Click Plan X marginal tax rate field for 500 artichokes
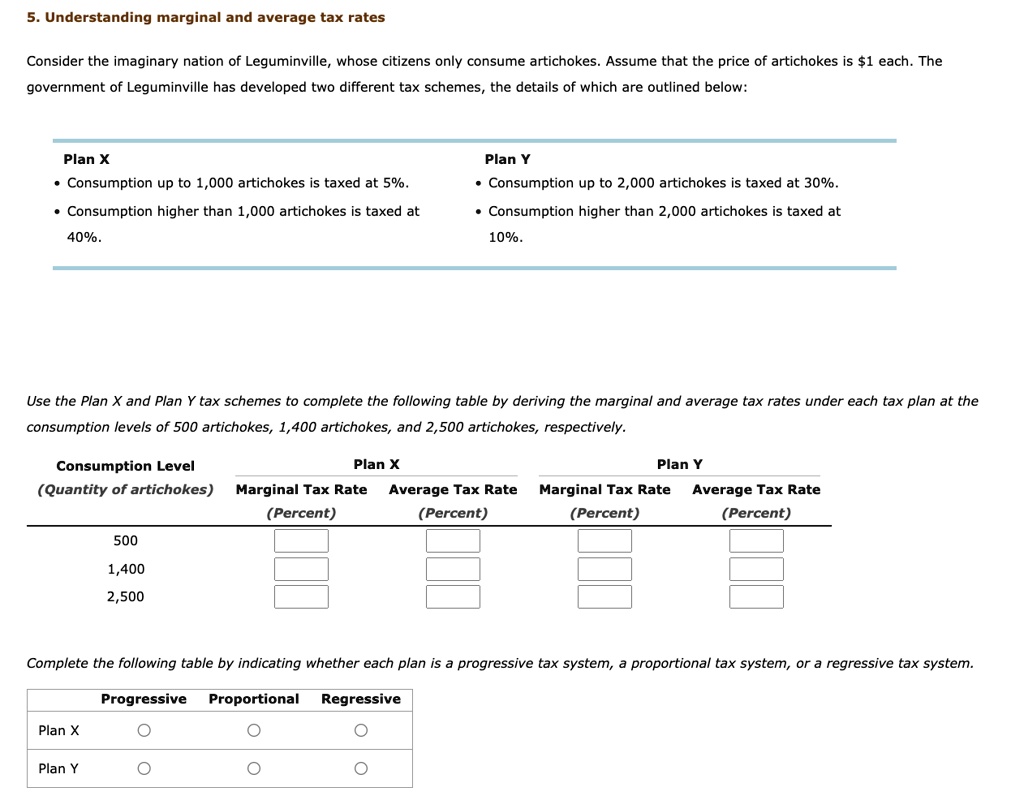The image size is (1024, 796). tap(301, 540)
